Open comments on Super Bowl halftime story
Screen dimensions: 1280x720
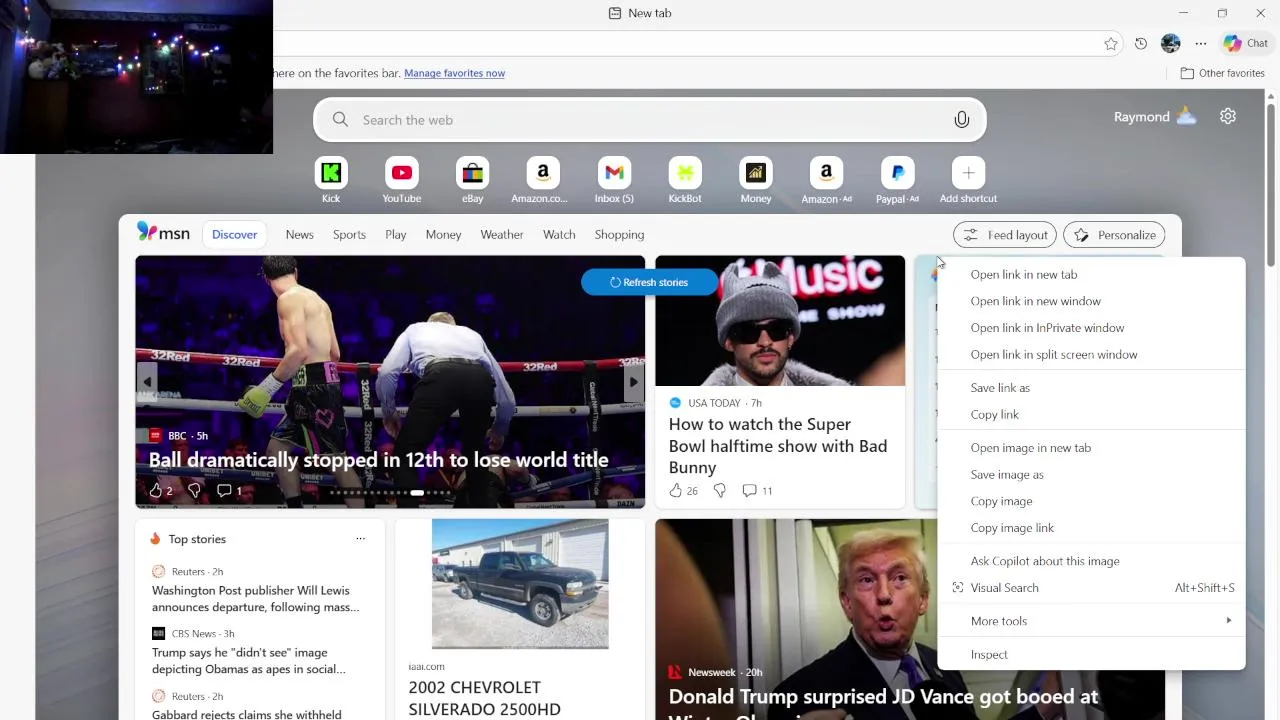[750, 490]
